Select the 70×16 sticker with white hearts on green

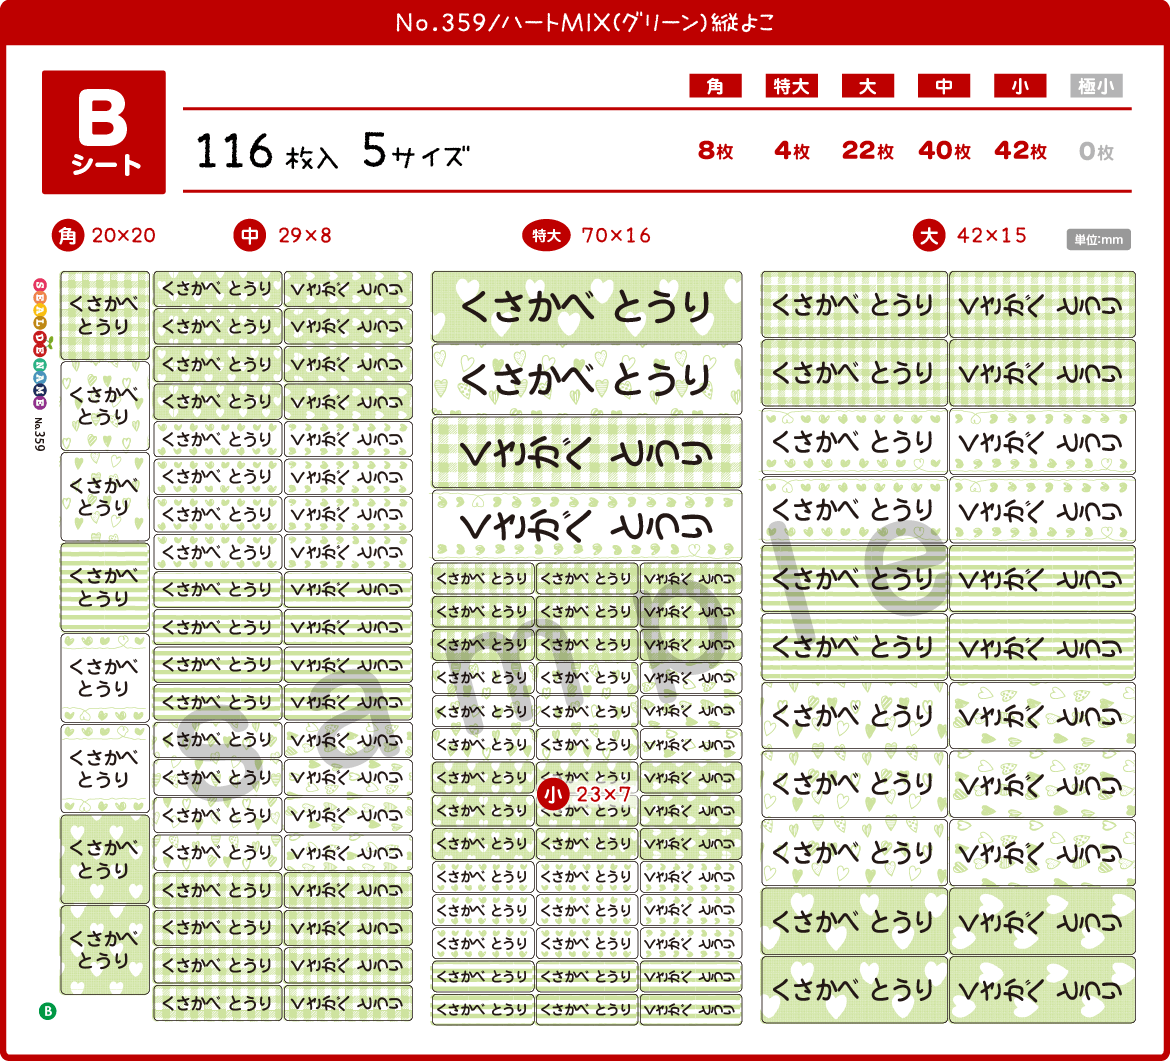point(587,307)
